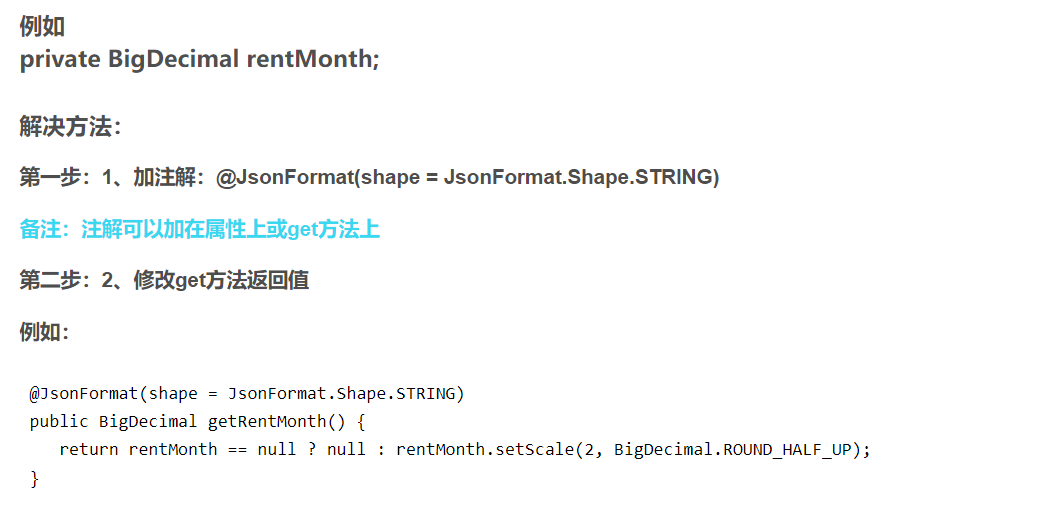
Task: Click '第一步' at start of step one
Action: [50, 177]
